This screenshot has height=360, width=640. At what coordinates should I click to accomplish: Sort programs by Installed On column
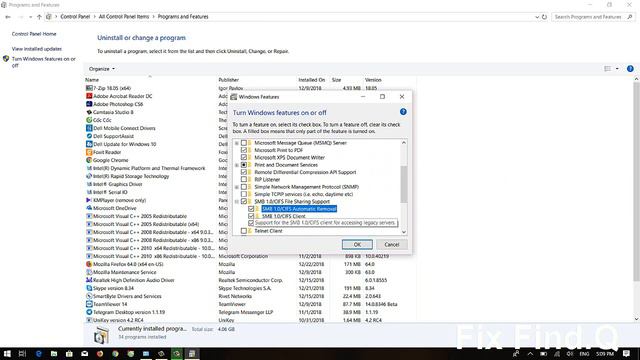(x=311, y=80)
